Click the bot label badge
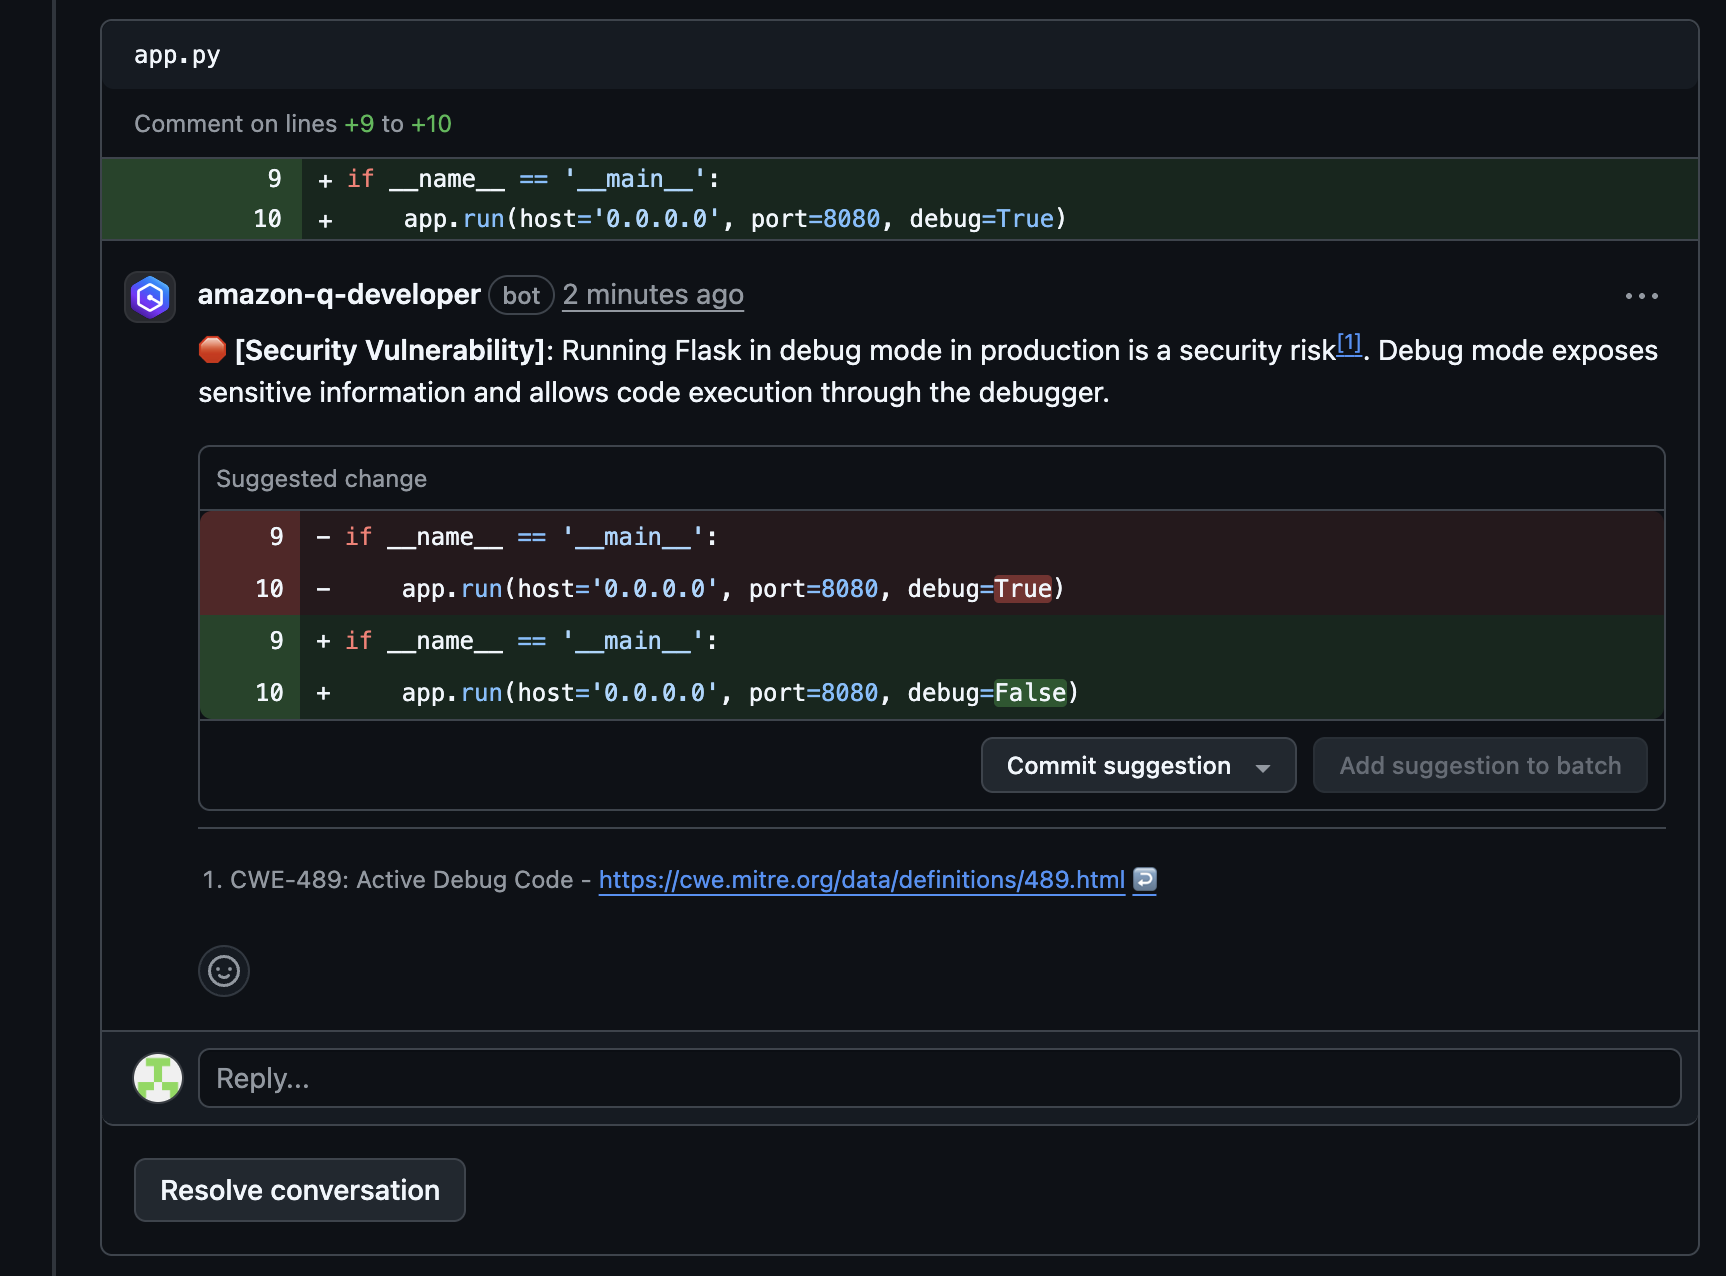Image resolution: width=1726 pixels, height=1276 pixels. (521, 296)
